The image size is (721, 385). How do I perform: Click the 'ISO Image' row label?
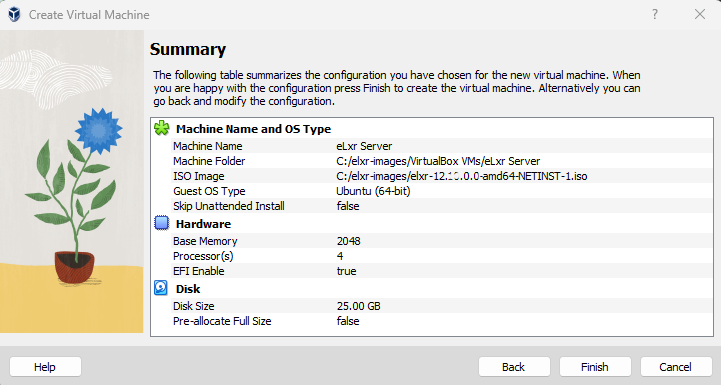(199, 176)
